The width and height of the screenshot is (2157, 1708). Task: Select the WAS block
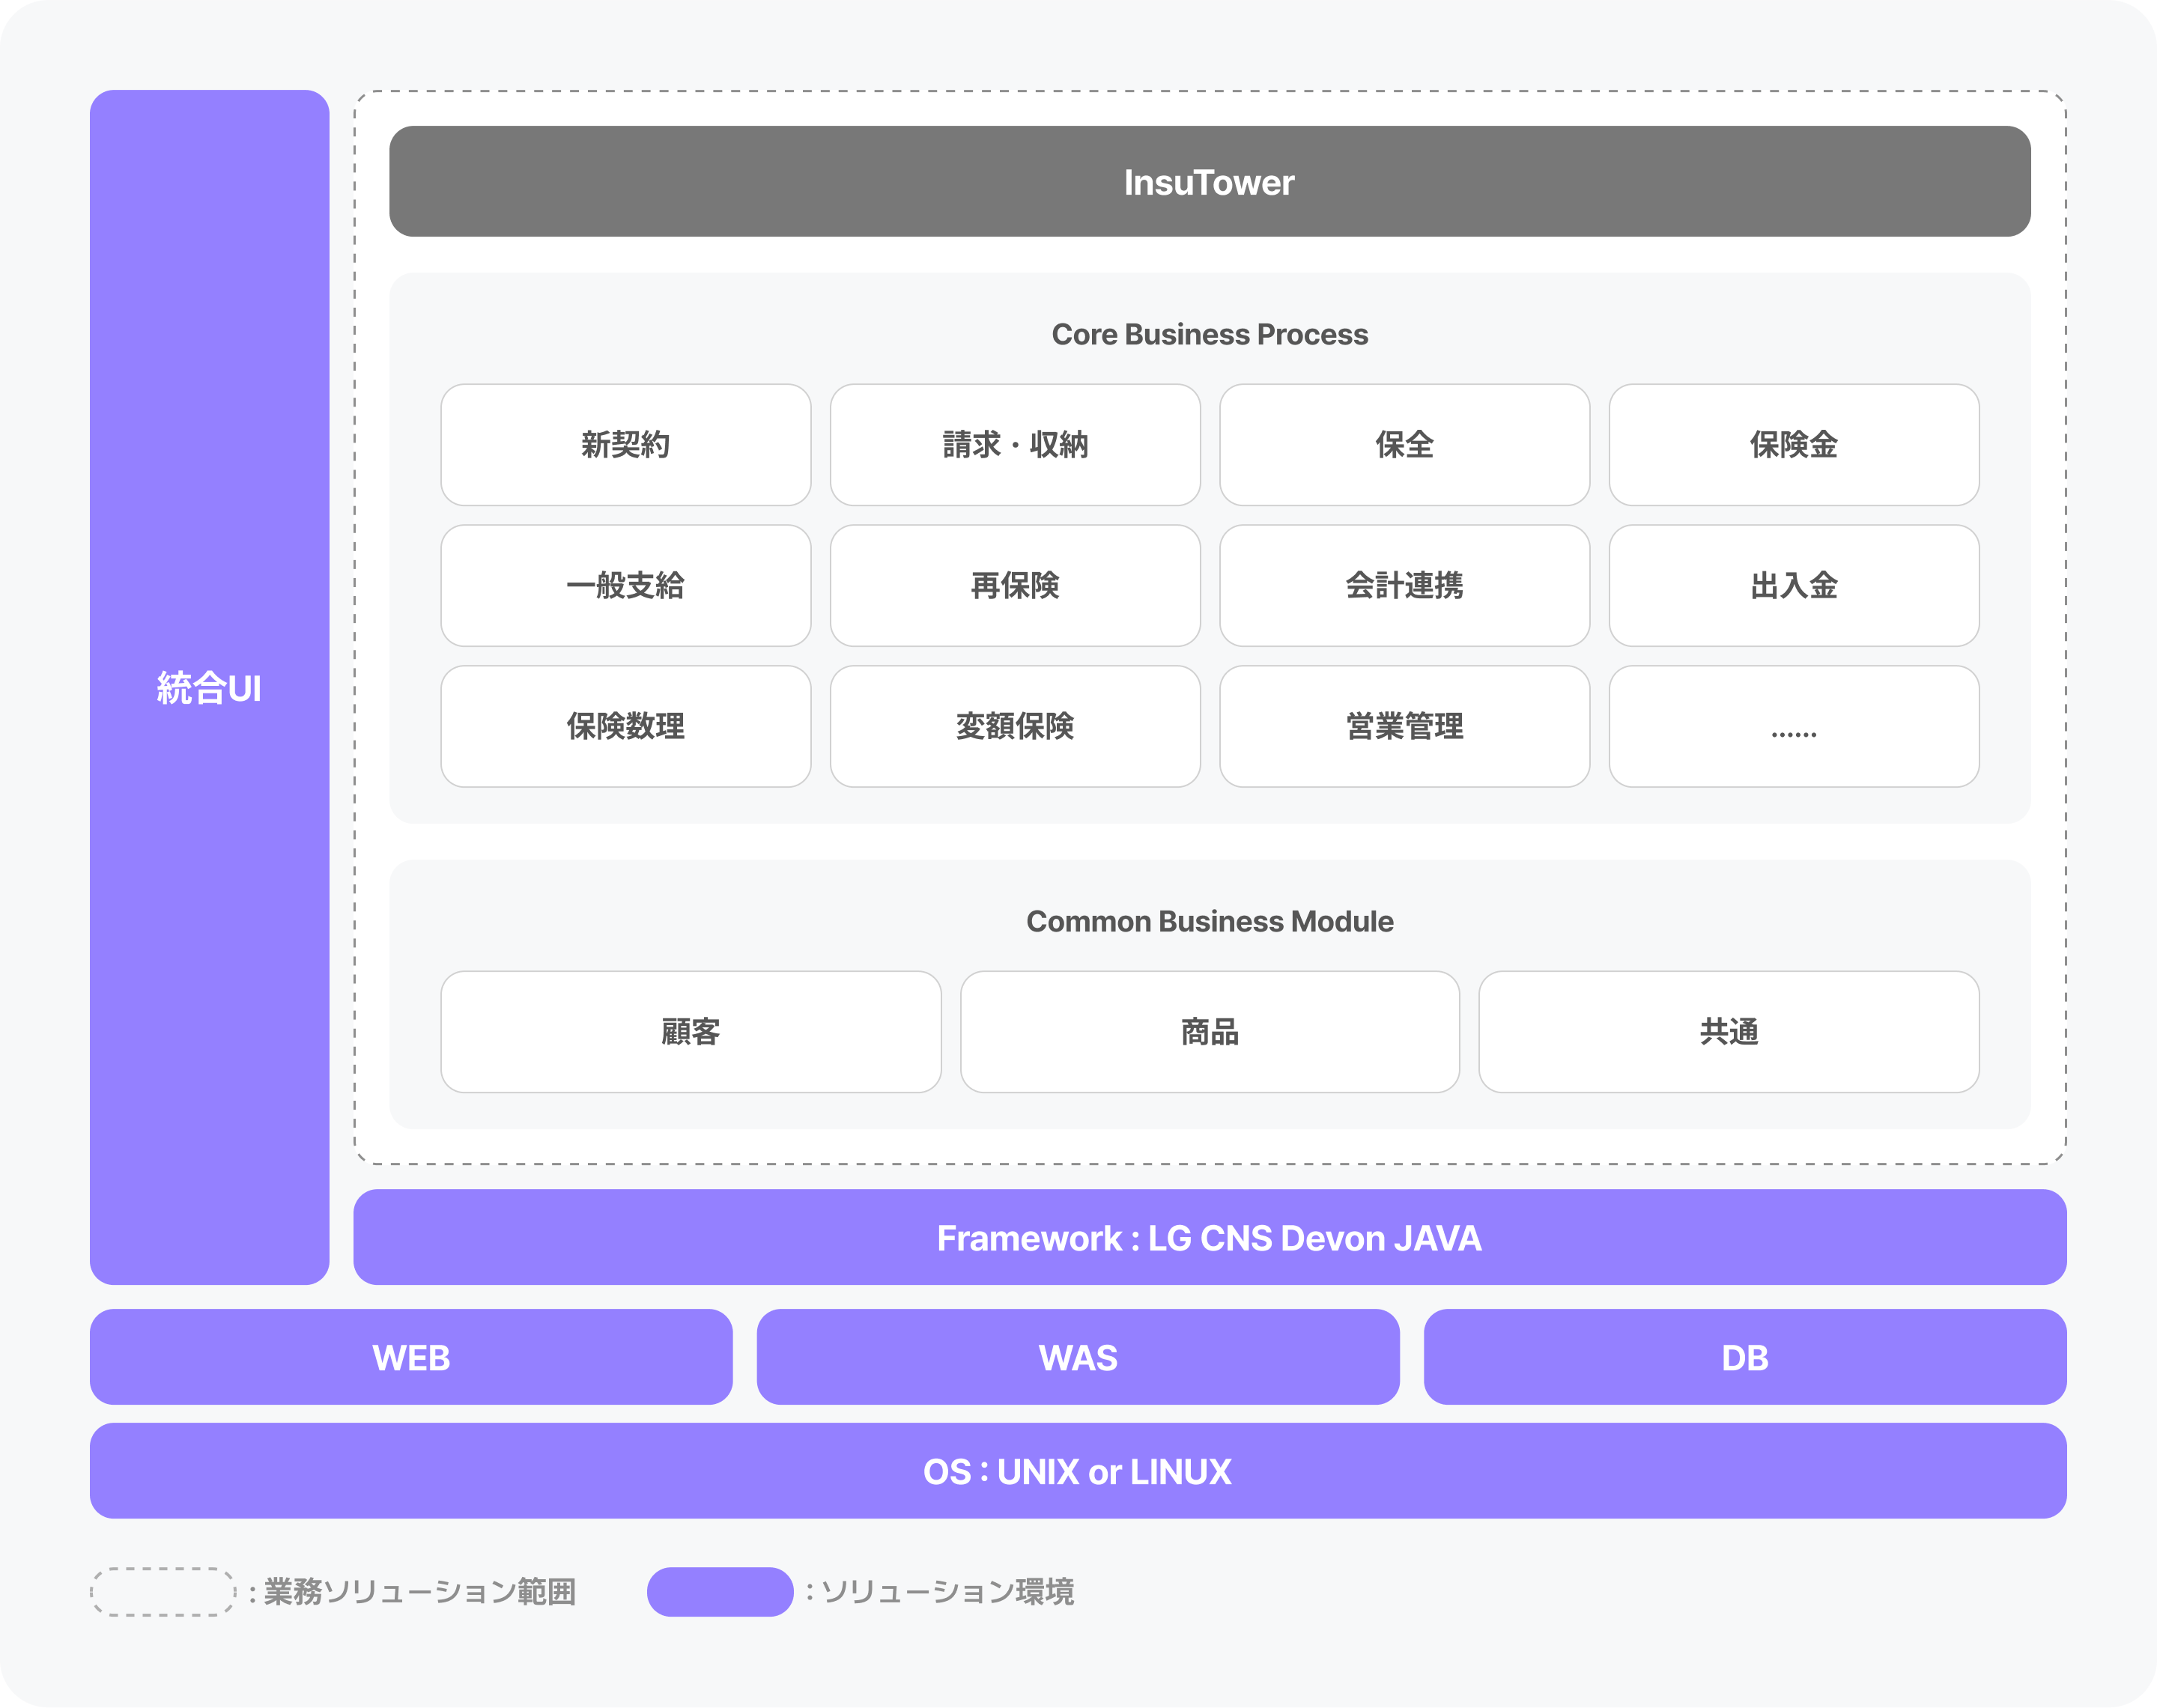click(x=1077, y=1358)
